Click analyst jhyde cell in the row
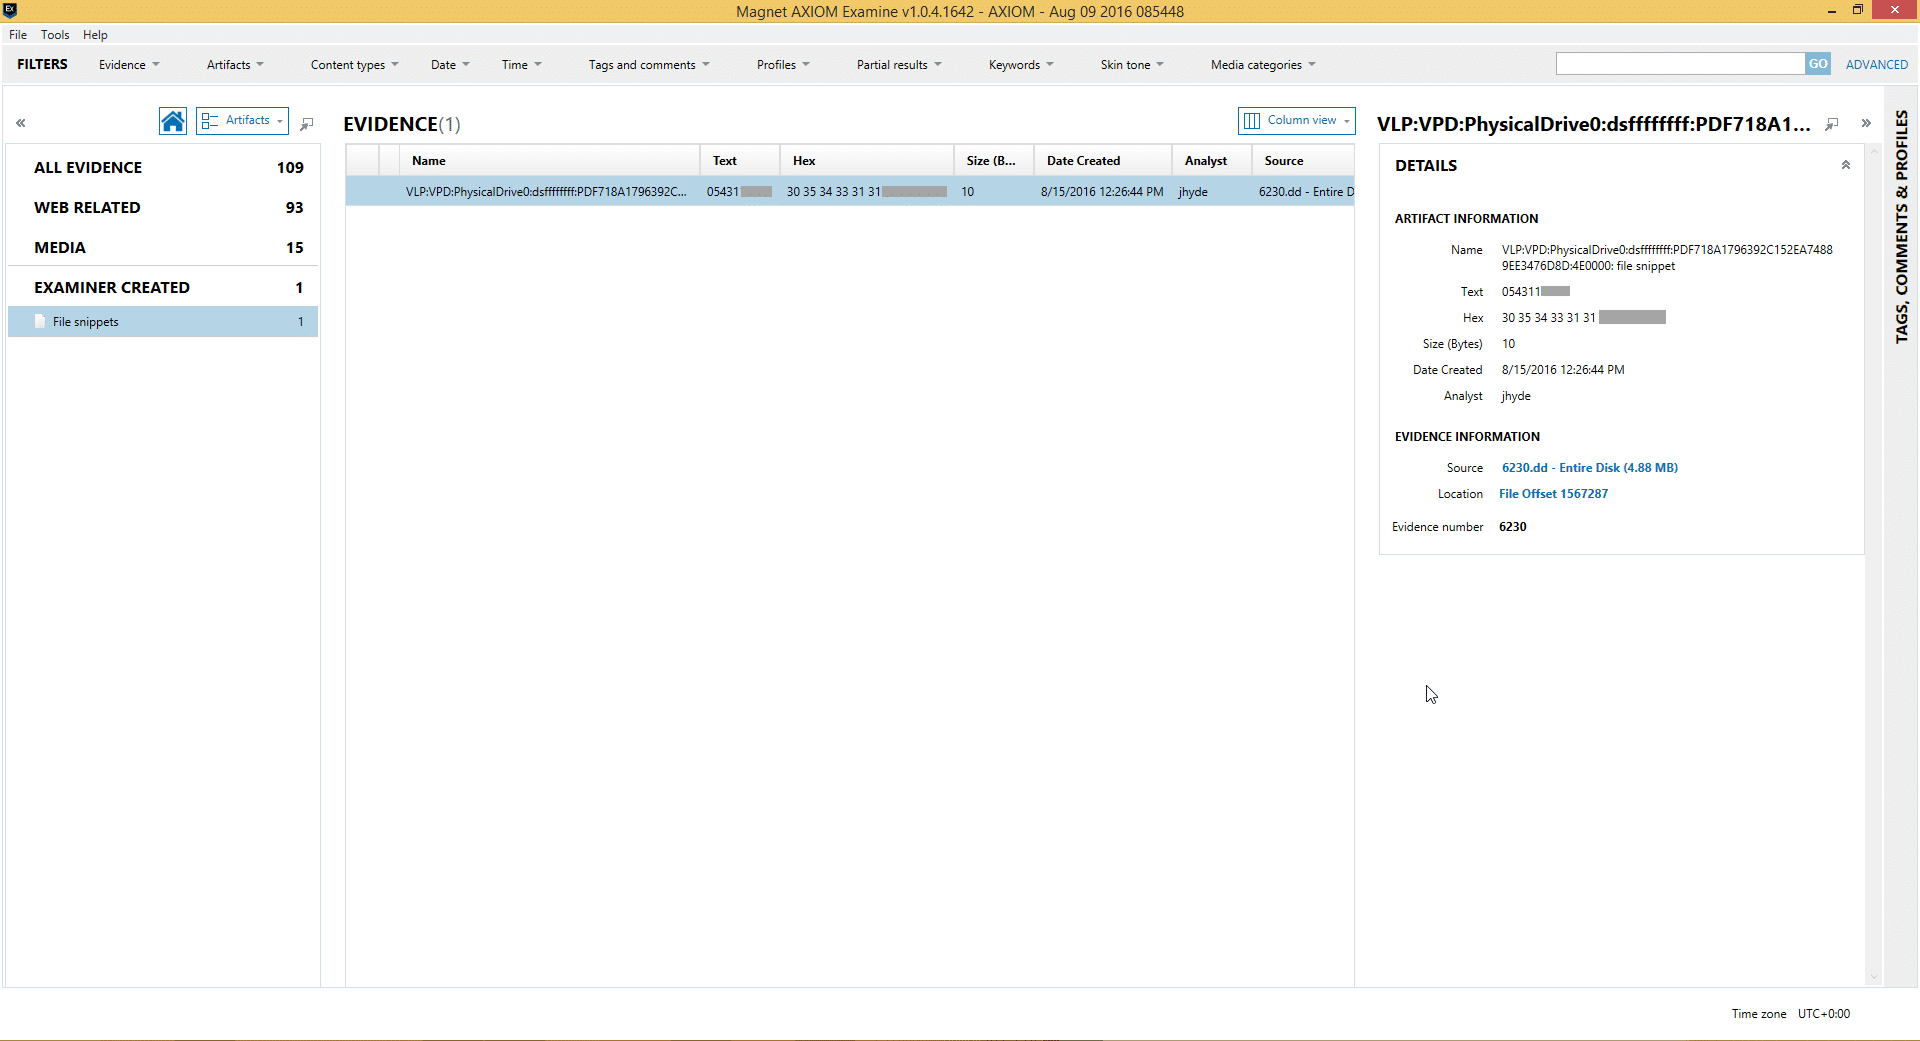Viewport: 1920px width, 1041px height. coord(1193,192)
